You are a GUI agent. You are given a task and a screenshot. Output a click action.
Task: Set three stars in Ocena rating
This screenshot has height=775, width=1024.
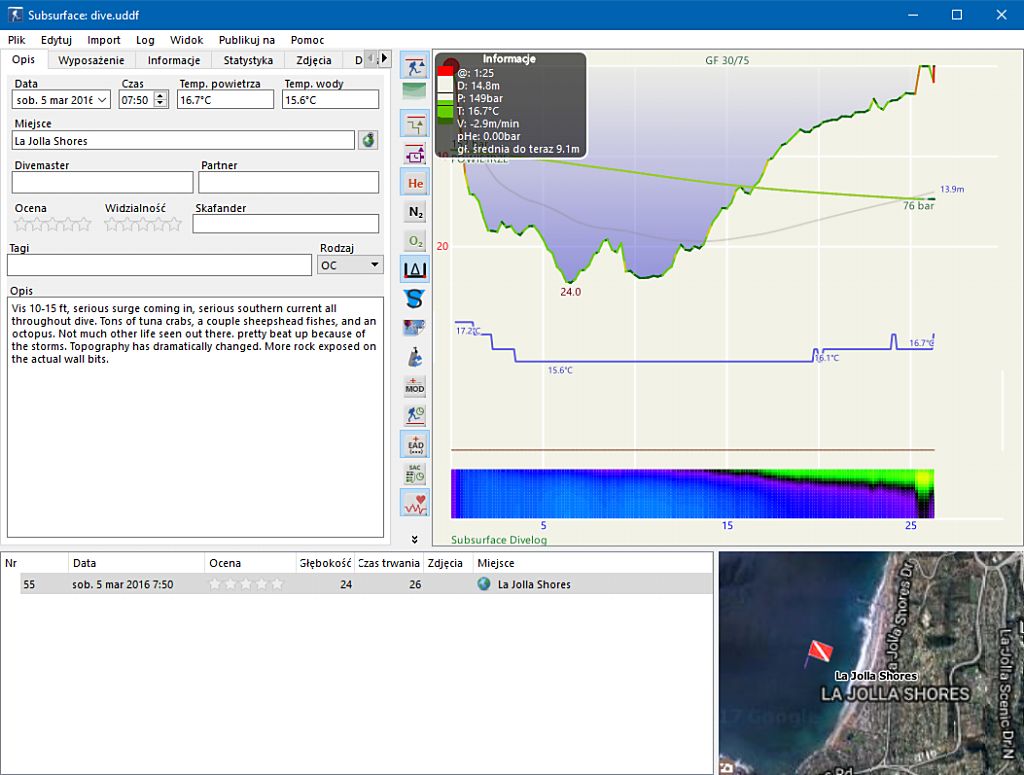pyautogui.click(x=51, y=225)
